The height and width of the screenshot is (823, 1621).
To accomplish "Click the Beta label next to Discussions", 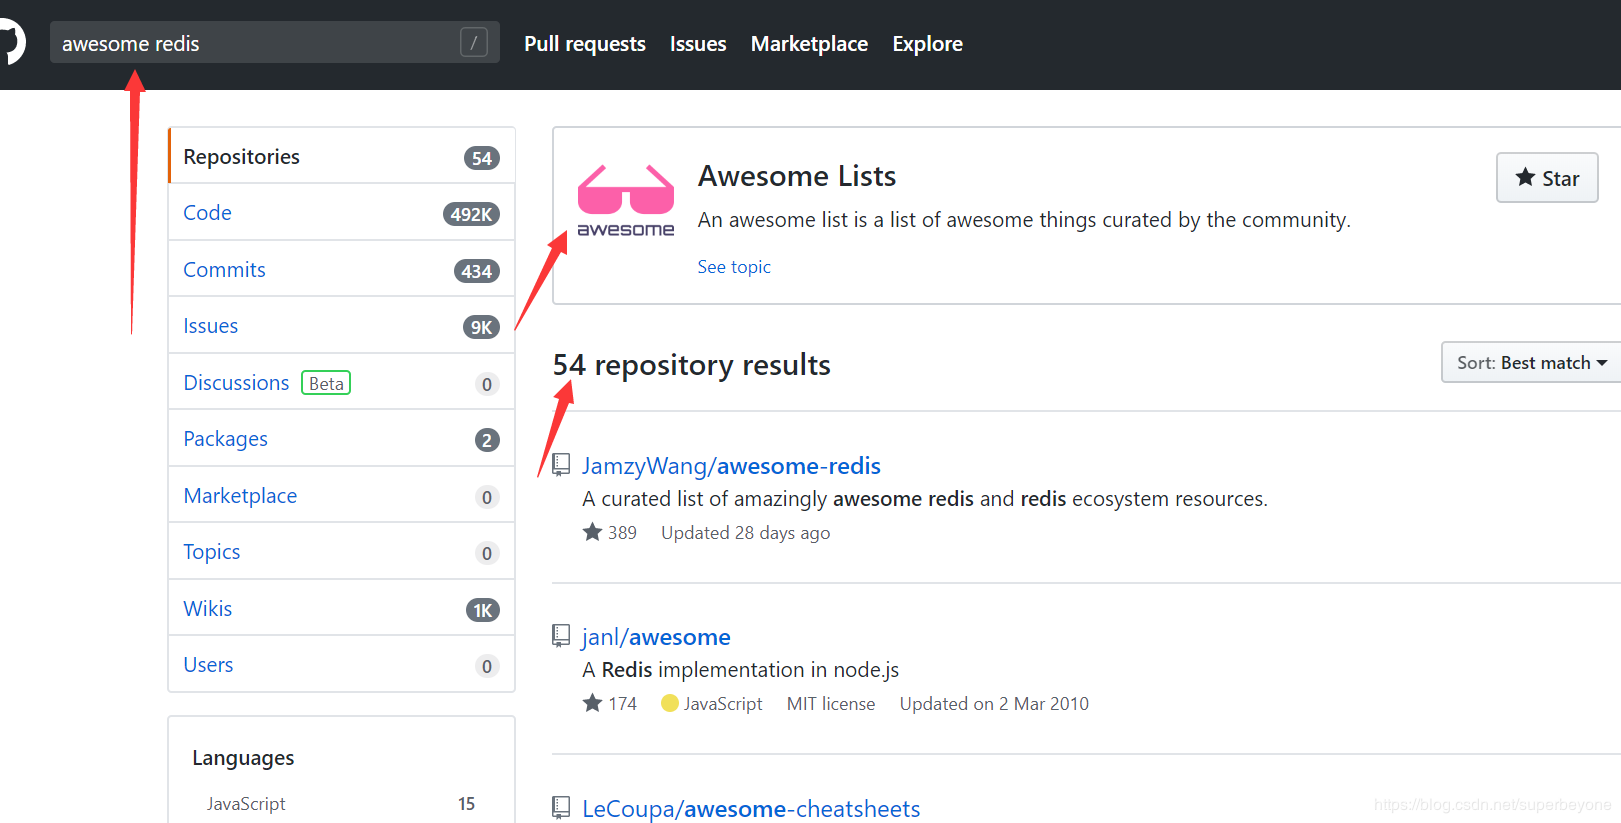I will pos(326,383).
